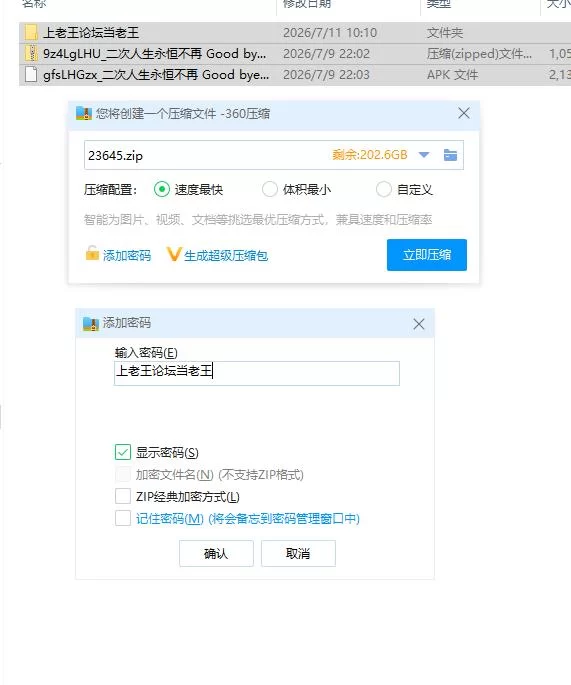Click the archive icon in 添加密码 title bar

pyautogui.click(x=91, y=324)
